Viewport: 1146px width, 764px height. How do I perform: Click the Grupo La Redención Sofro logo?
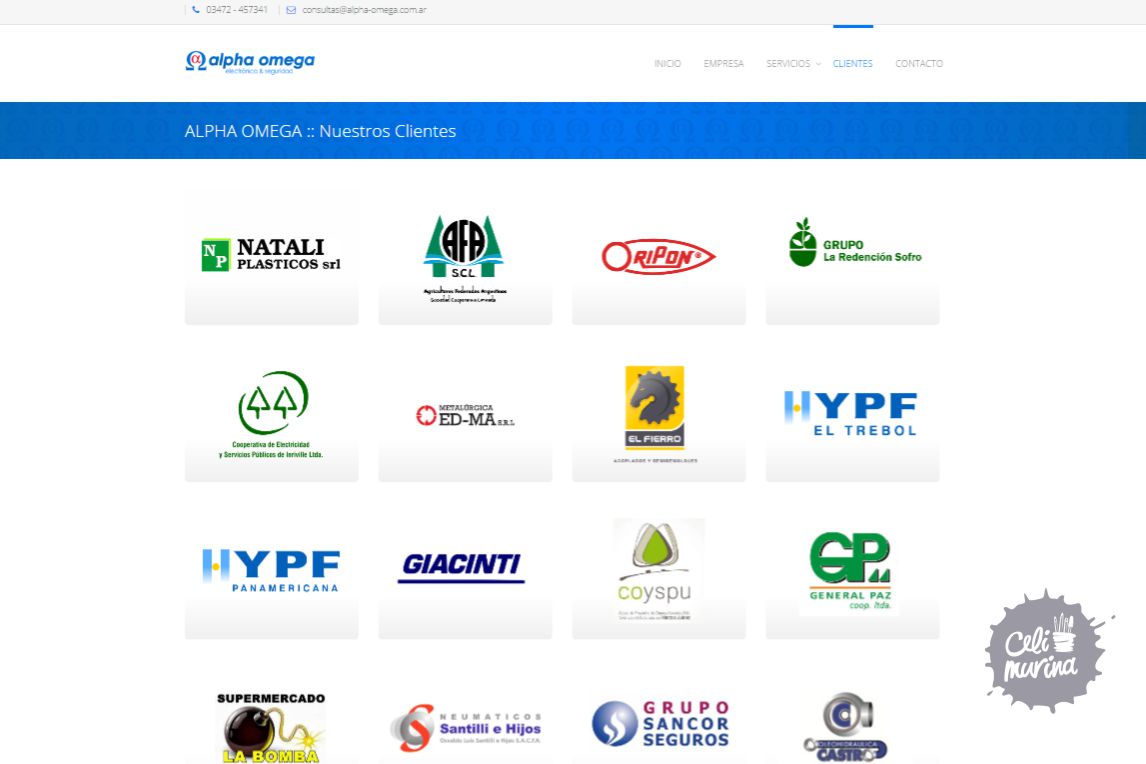(x=852, y=243)
